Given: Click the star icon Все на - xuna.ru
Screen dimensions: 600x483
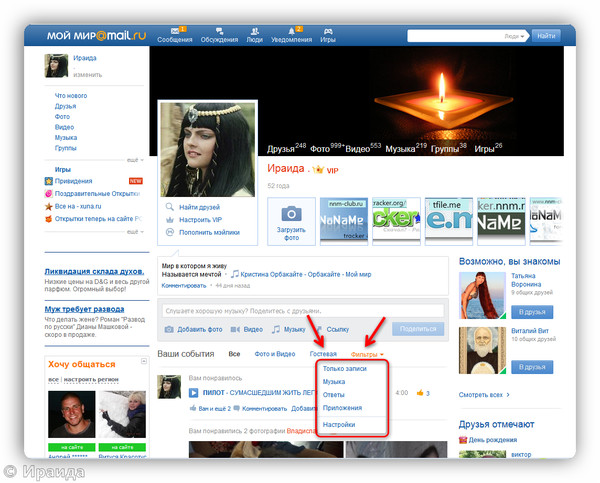Looking at the screenshot, I should click(x=49, y=206).
